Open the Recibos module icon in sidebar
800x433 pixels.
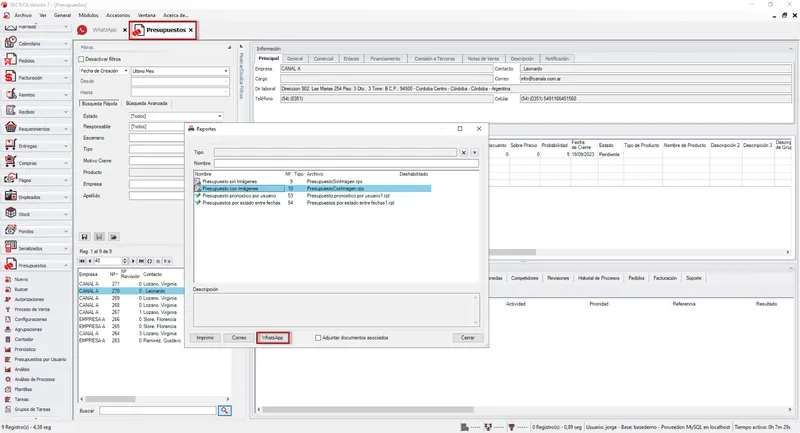10,111
